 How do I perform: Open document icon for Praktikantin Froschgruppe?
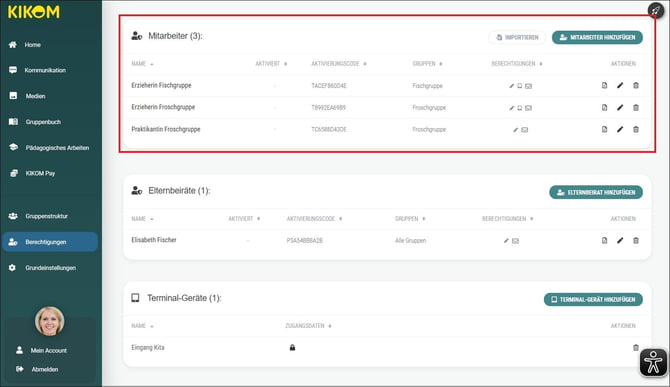click(604, 129)
